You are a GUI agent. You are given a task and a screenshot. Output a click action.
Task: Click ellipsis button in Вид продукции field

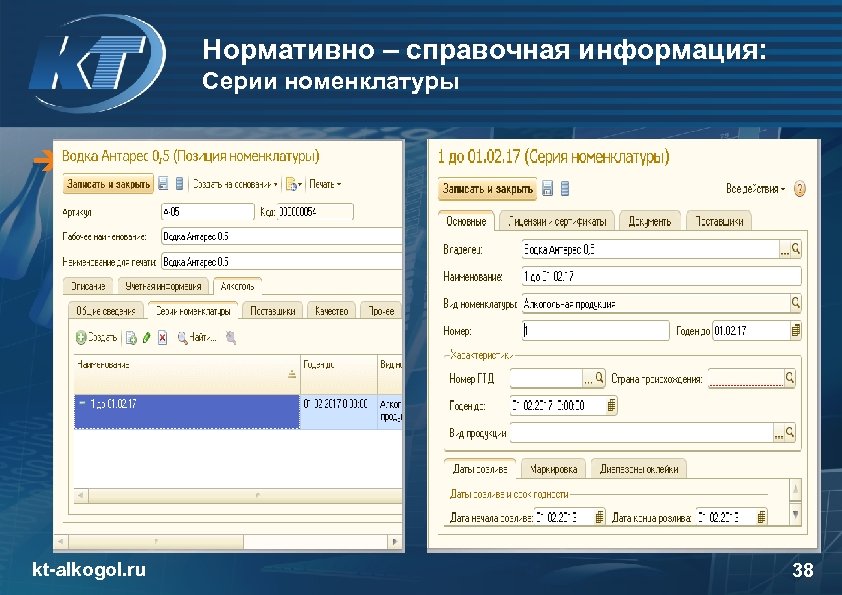click(779, 433)
